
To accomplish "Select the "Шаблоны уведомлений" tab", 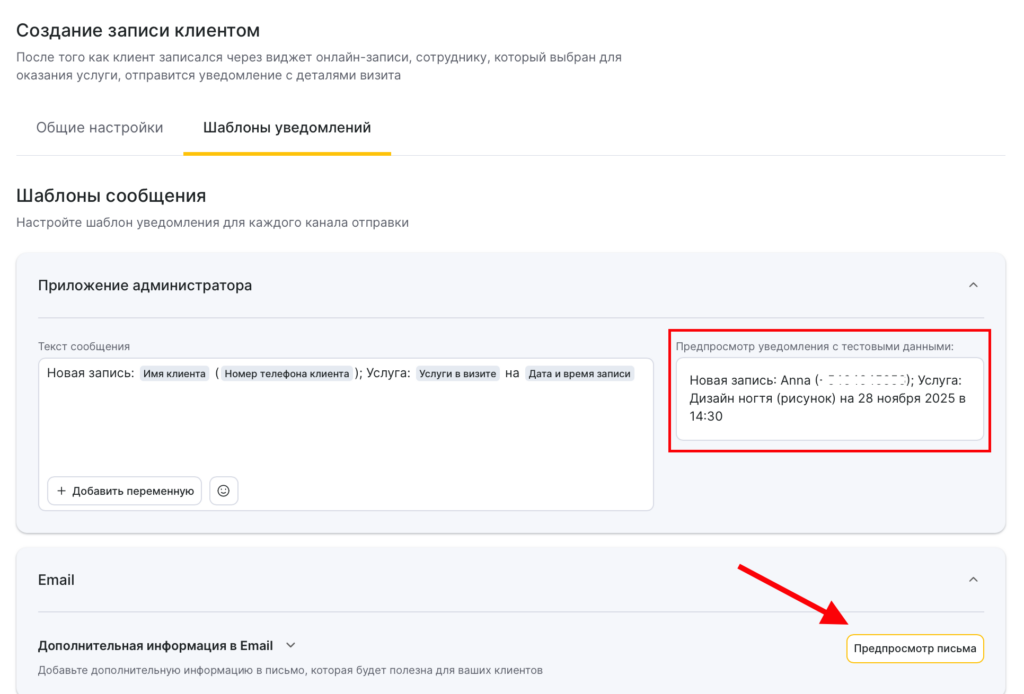I will coord(287,128).
